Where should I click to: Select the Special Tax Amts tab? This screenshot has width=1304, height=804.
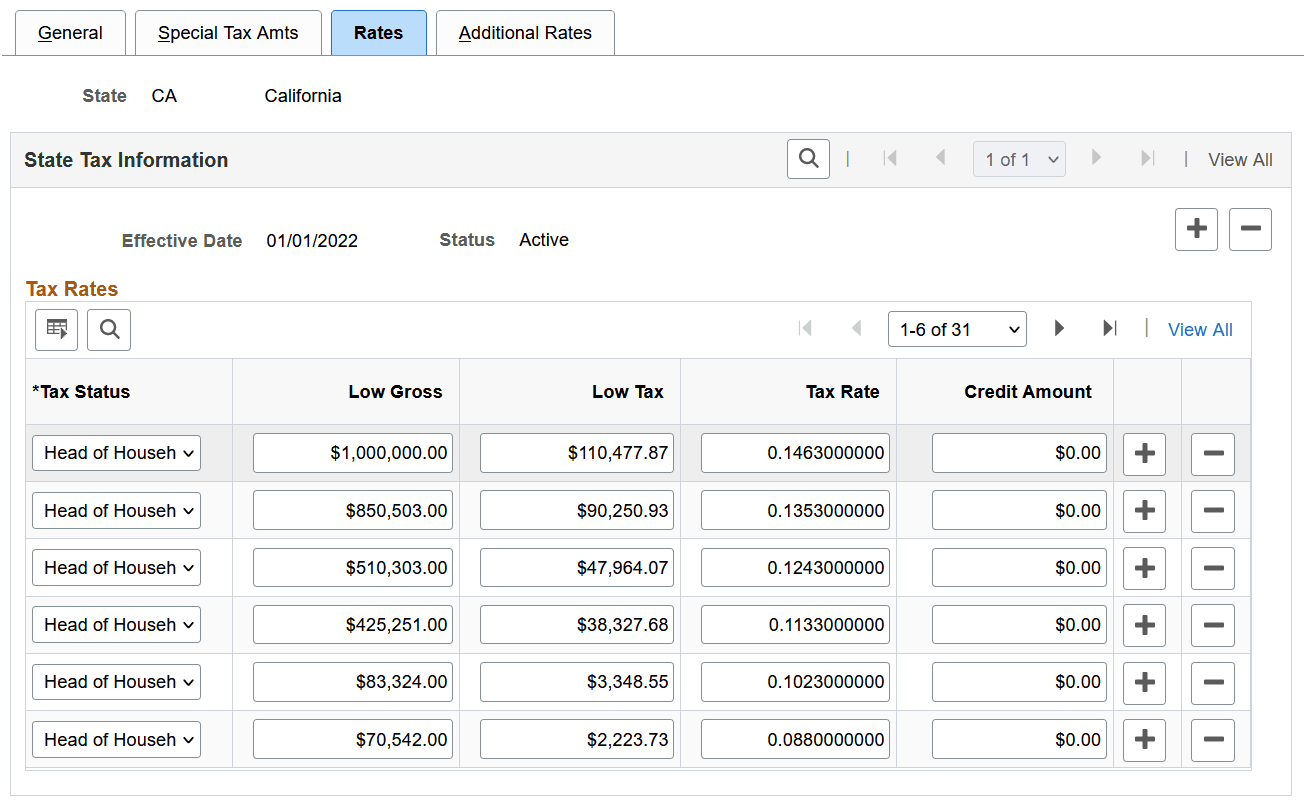pos(228,32)
